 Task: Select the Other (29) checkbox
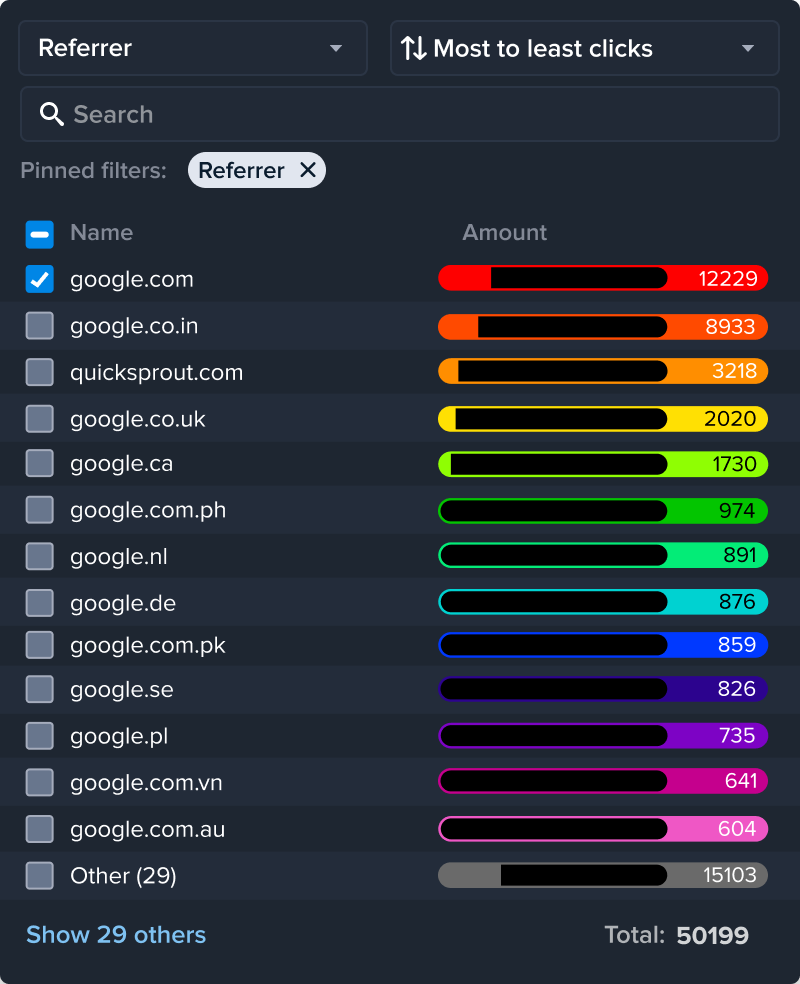point(39,876)
